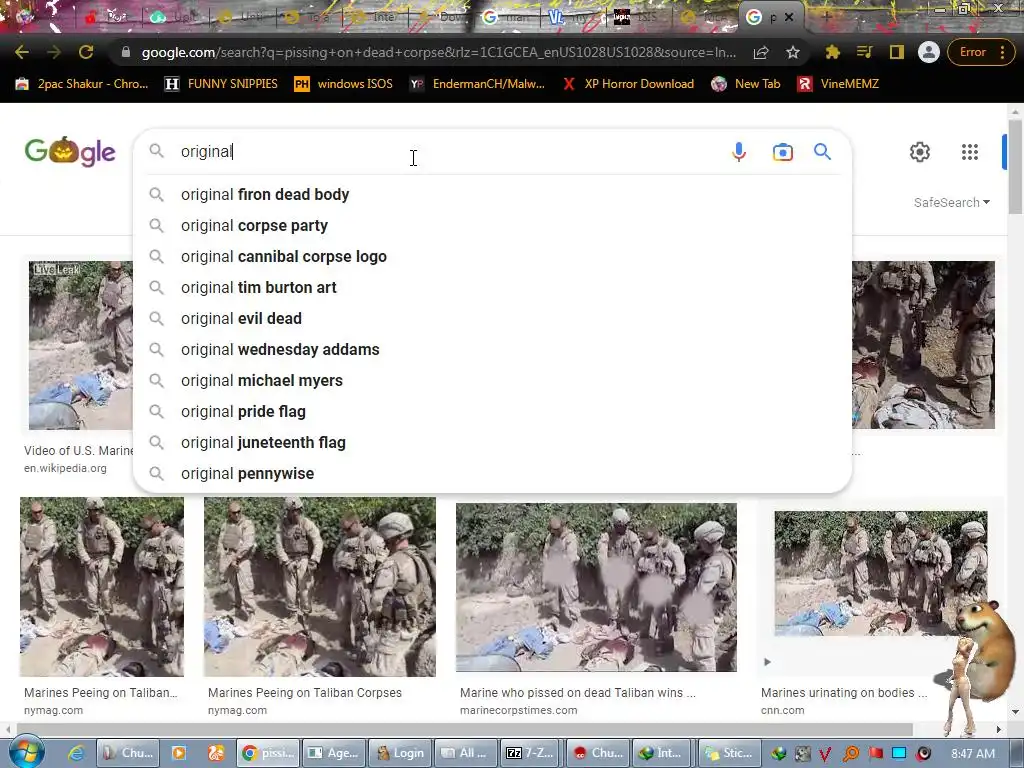Switch to the Stic... taskbar window
This screenshot has width=1024, height=768.
pos(729,753)
